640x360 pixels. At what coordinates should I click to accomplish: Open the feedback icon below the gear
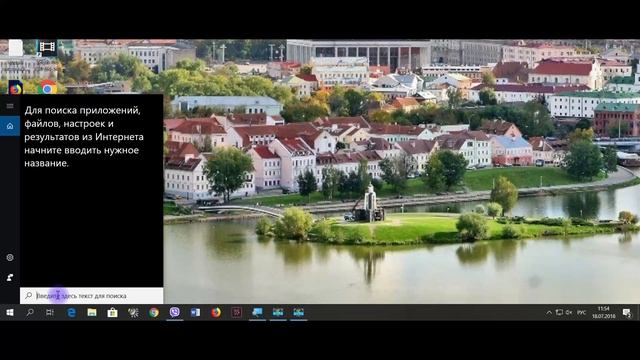[x=10, y=278]
